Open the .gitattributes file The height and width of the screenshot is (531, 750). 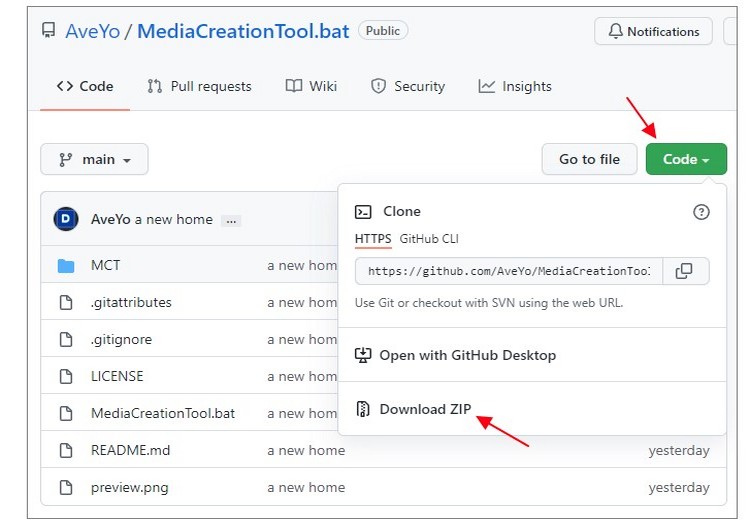pyautogui.click(x=131, y=302)
